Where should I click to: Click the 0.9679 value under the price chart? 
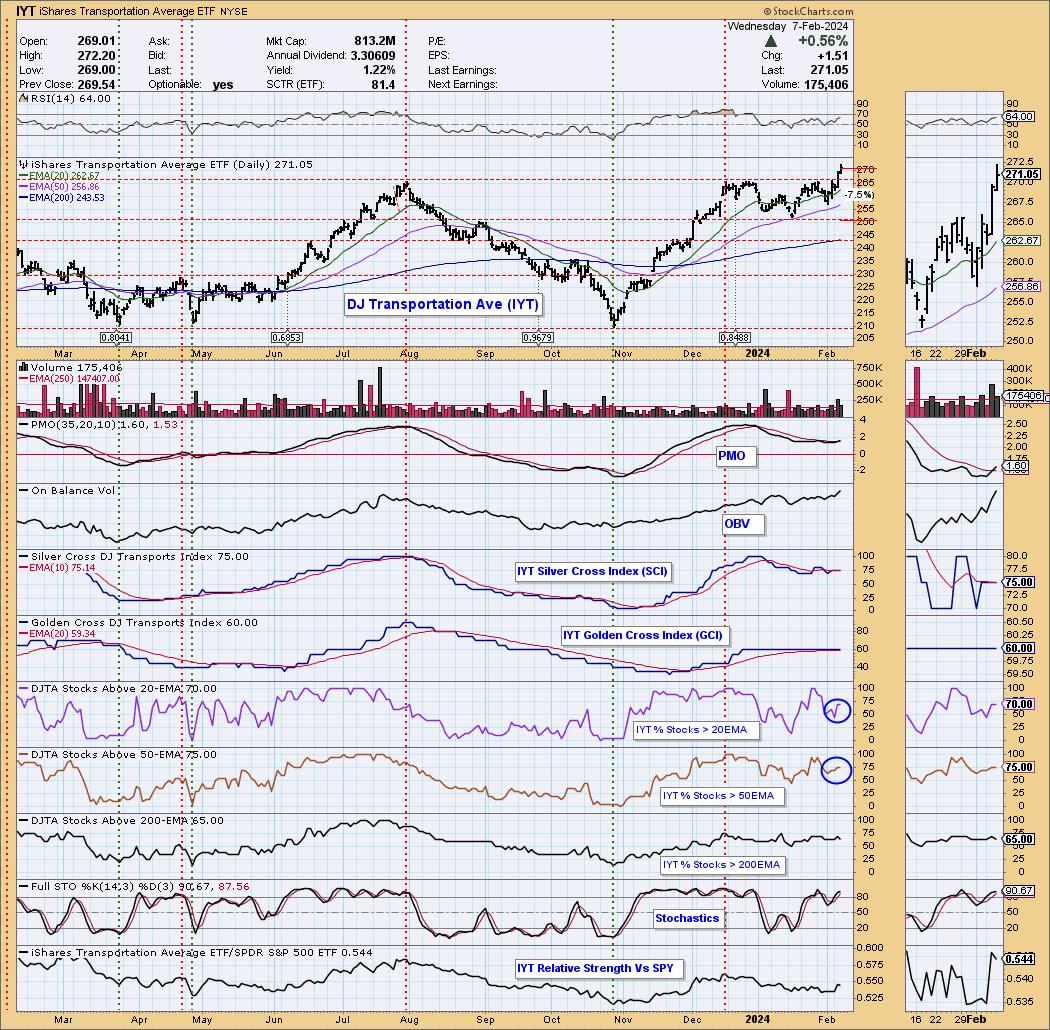(537, 338)
